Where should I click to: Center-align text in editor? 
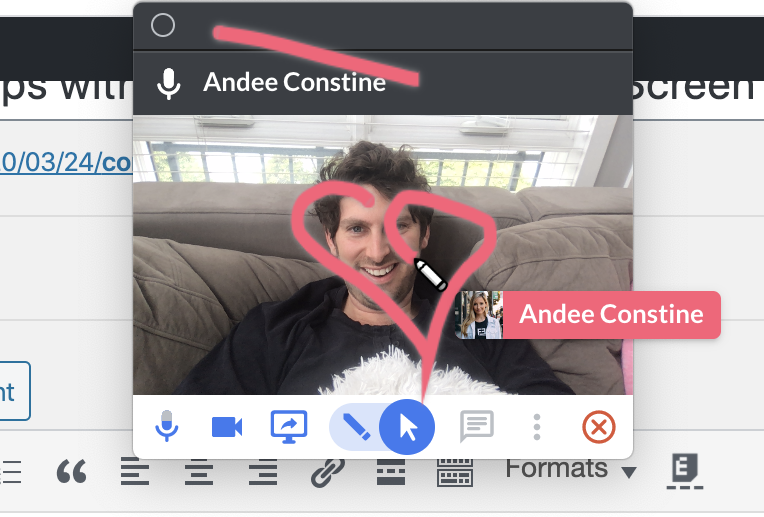coord(199,471)
